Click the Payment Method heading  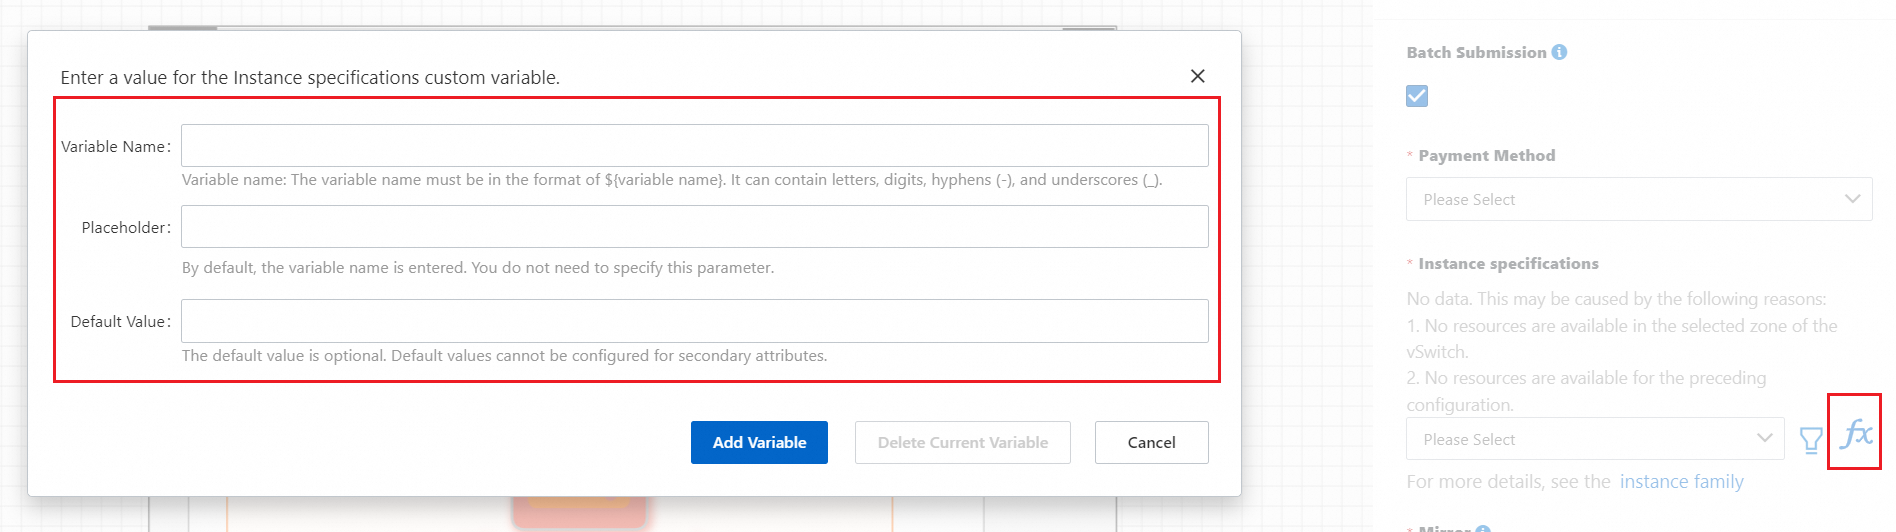[x=1486, y=156]
